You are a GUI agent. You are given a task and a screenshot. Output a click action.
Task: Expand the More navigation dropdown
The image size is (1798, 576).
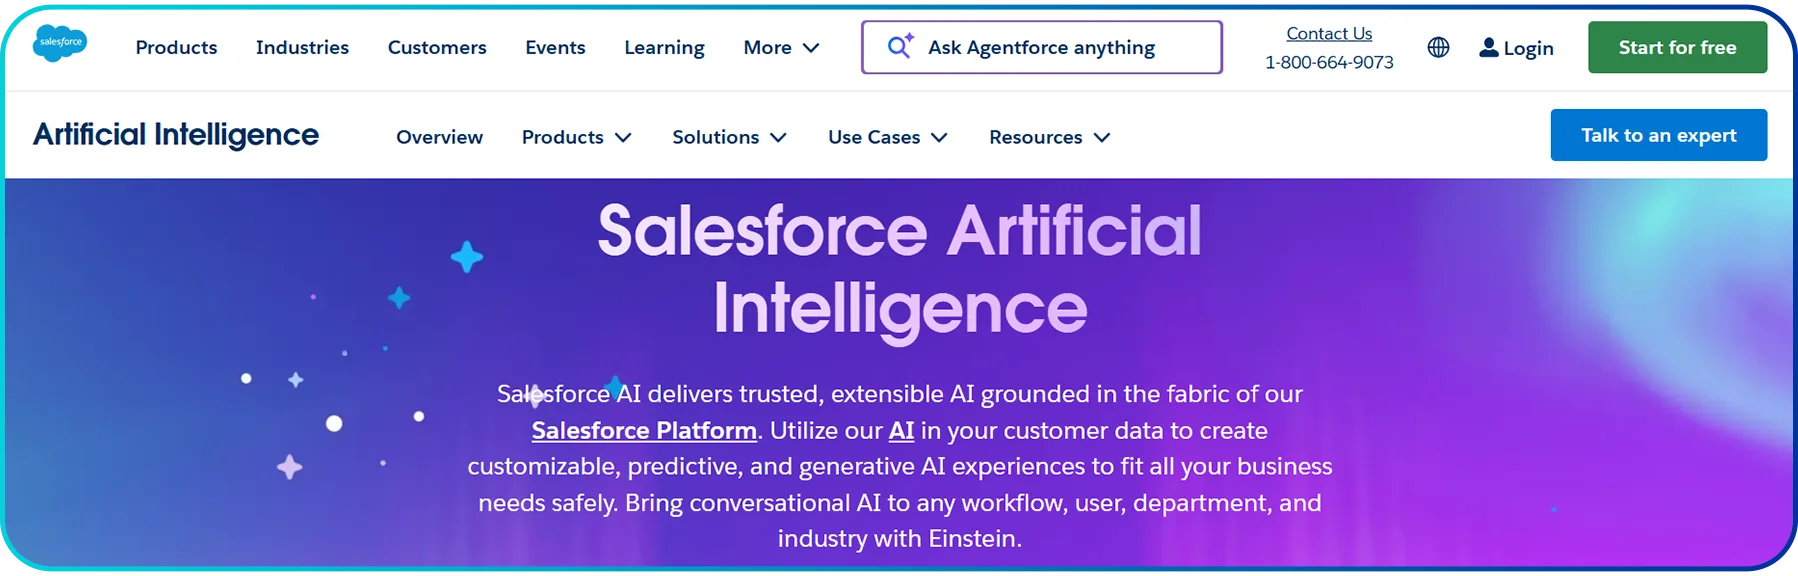(x=782, y=47)
